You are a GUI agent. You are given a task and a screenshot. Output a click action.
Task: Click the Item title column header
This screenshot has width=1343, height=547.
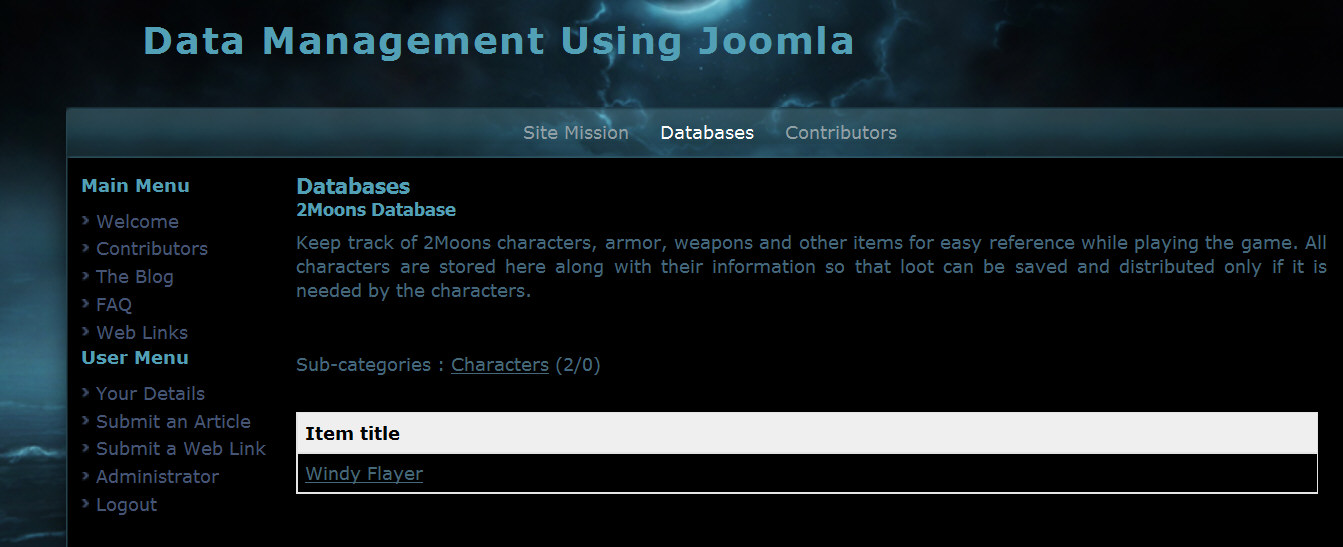tap(352, 434)
